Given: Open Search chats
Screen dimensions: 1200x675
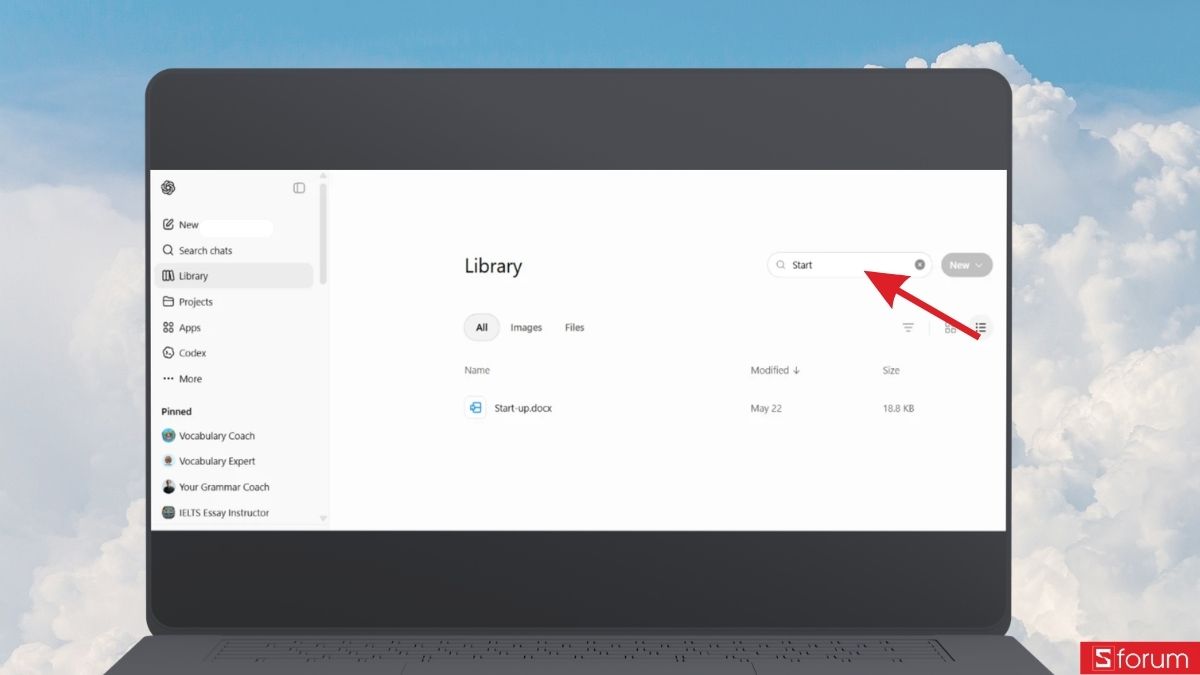Looking at the screenshot, I should (x=197, y=251).
